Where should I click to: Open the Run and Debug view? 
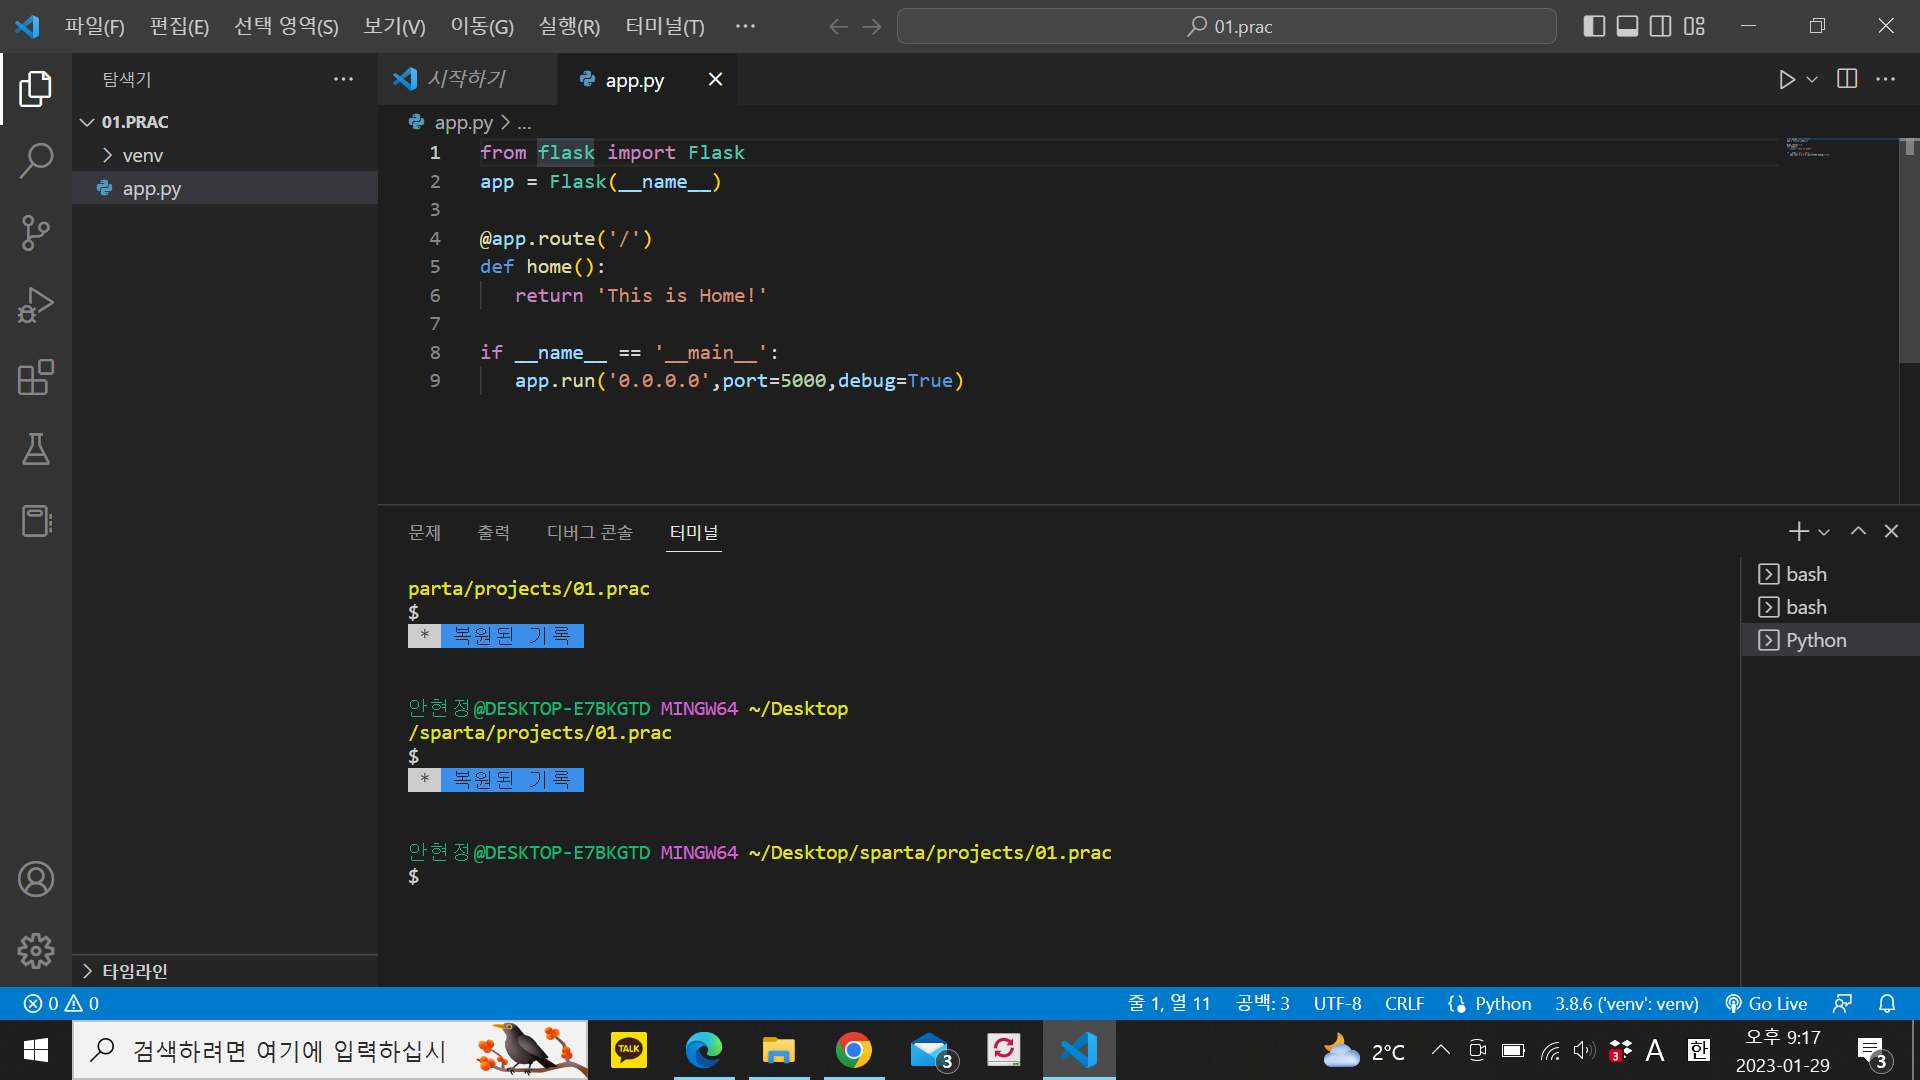pyautogui.click(x=36, y=305)
